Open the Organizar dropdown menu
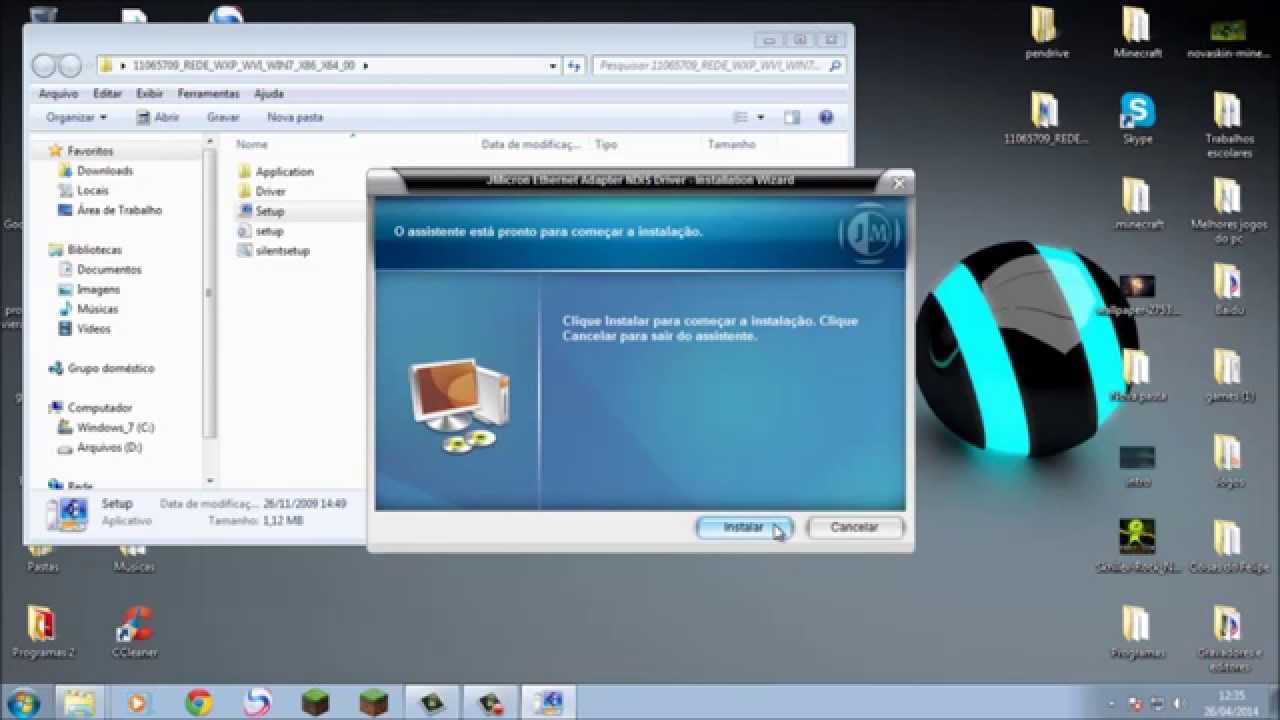 pyautogui.click(x=76, y=117)
